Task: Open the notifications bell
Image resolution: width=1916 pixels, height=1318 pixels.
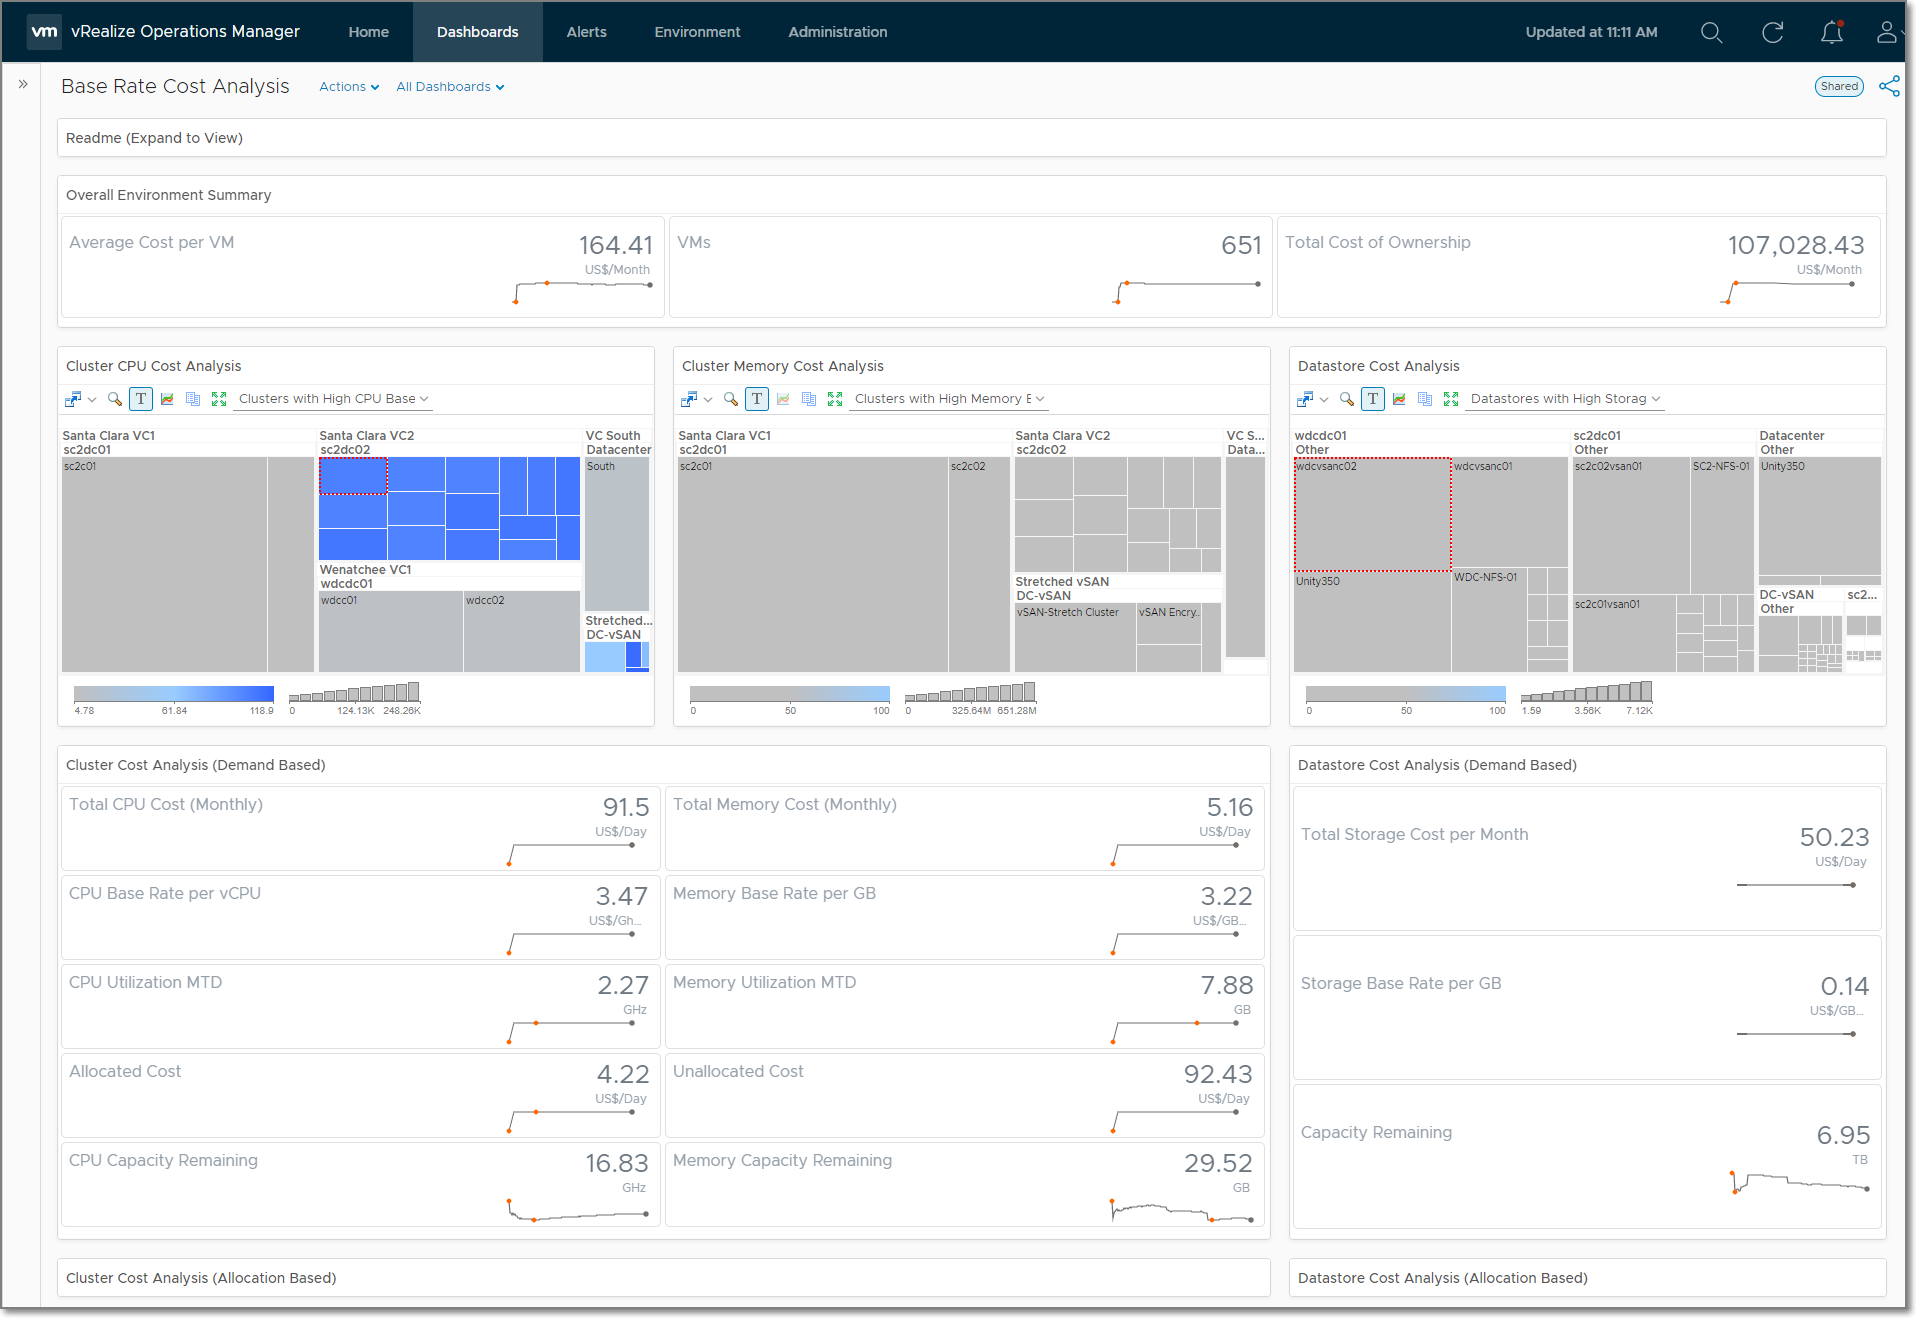Action: point(1832,32)
